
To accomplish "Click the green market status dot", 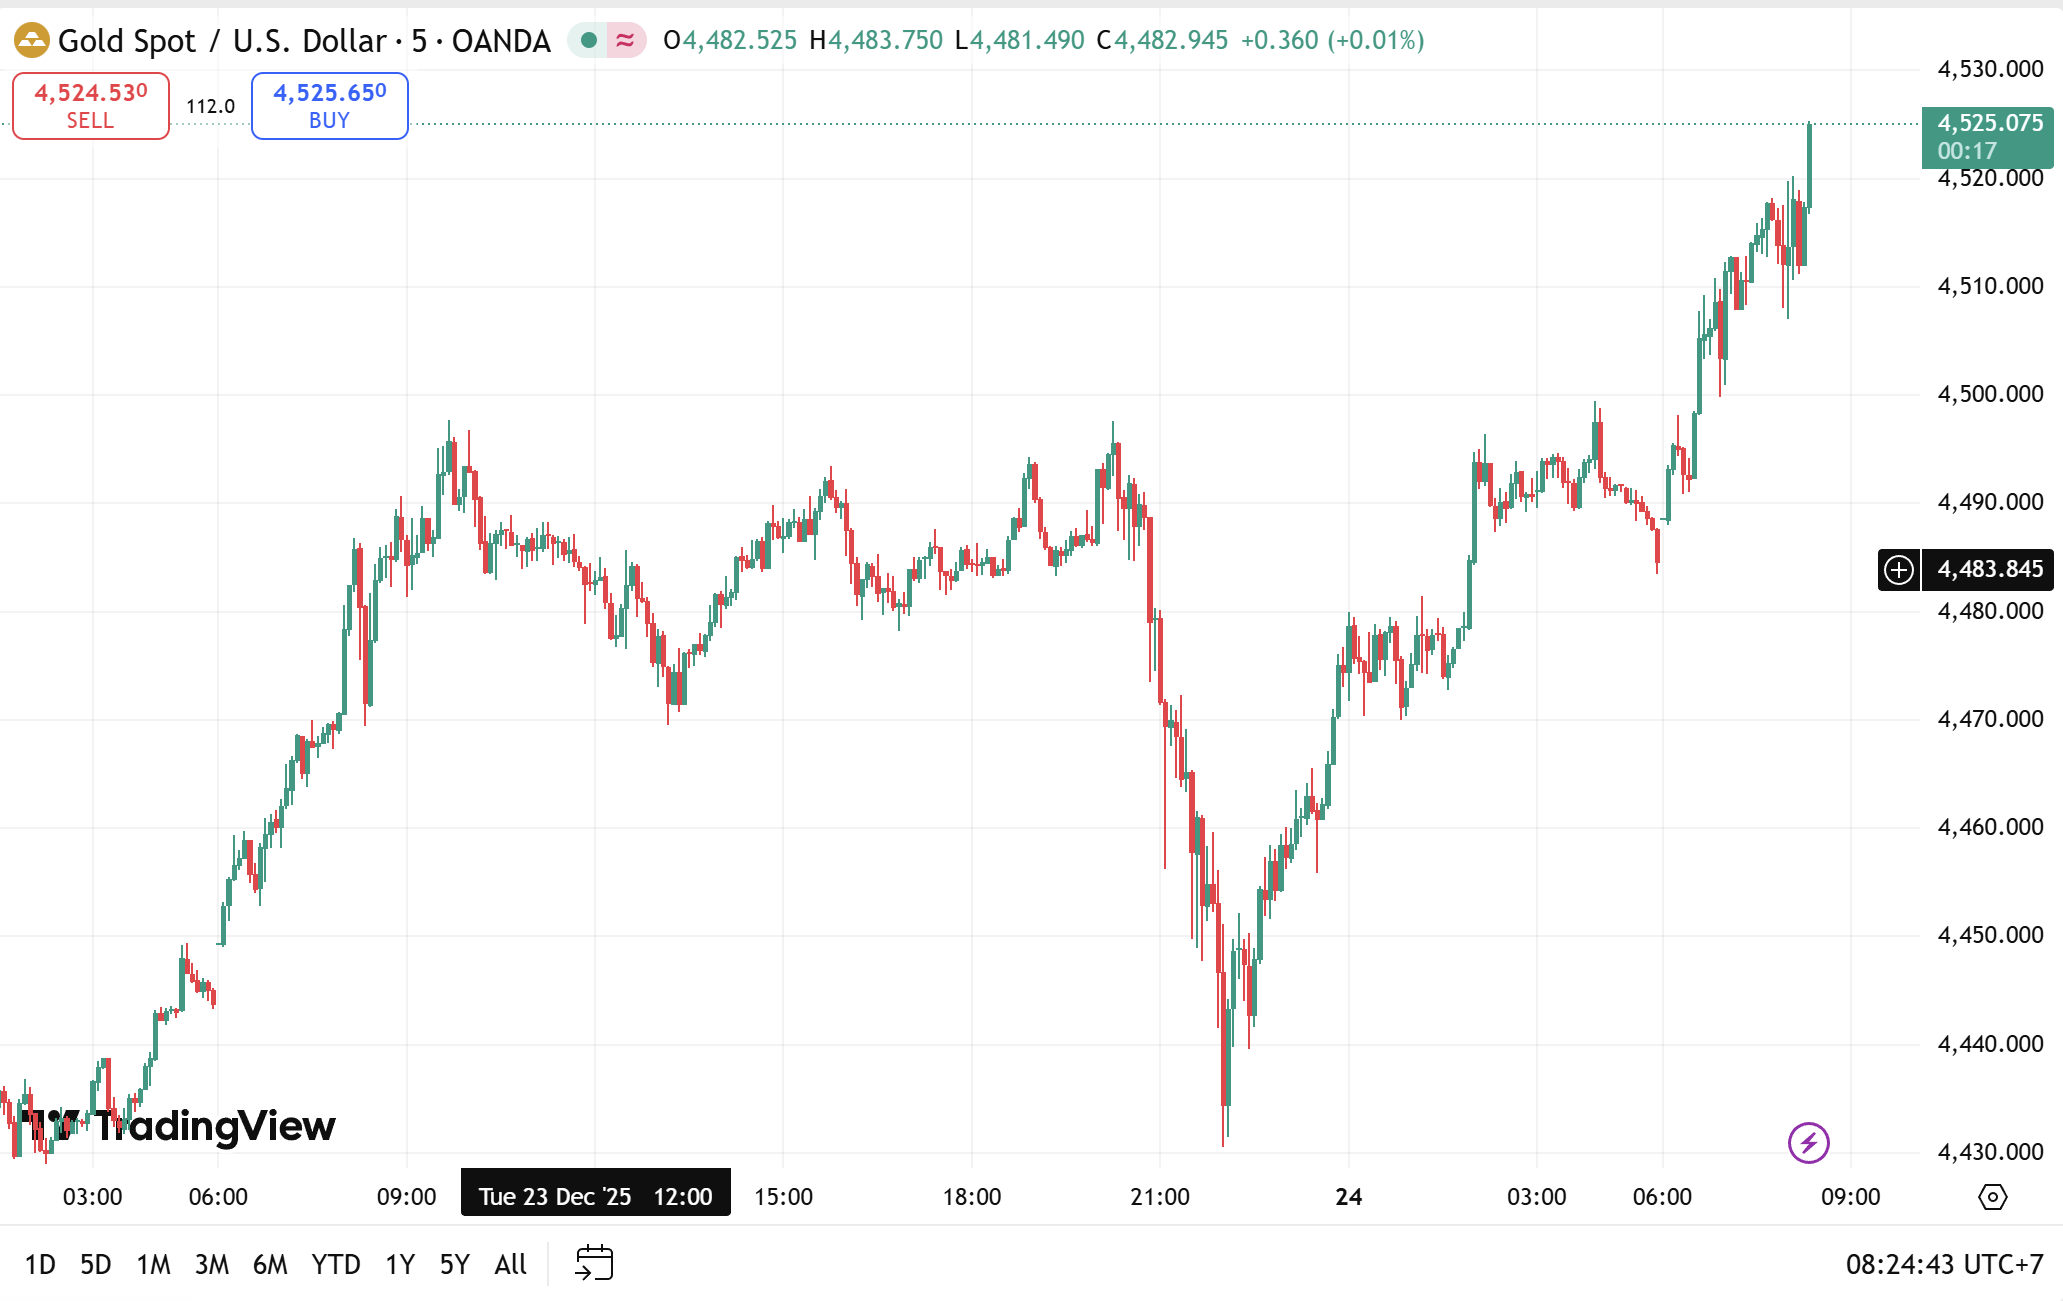I will pos(589,41).
